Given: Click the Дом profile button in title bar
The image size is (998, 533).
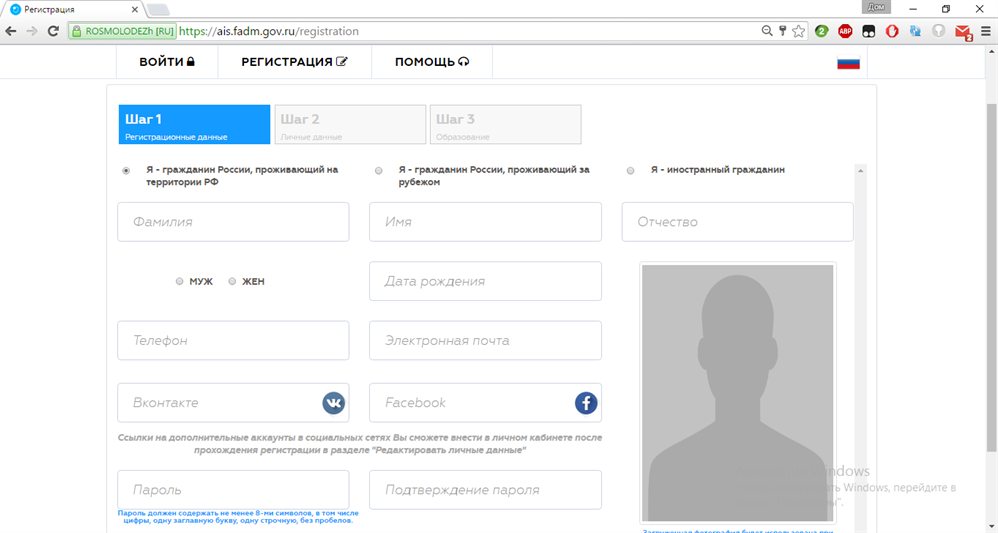Looking at the screenshot, I should pos(876,7).
